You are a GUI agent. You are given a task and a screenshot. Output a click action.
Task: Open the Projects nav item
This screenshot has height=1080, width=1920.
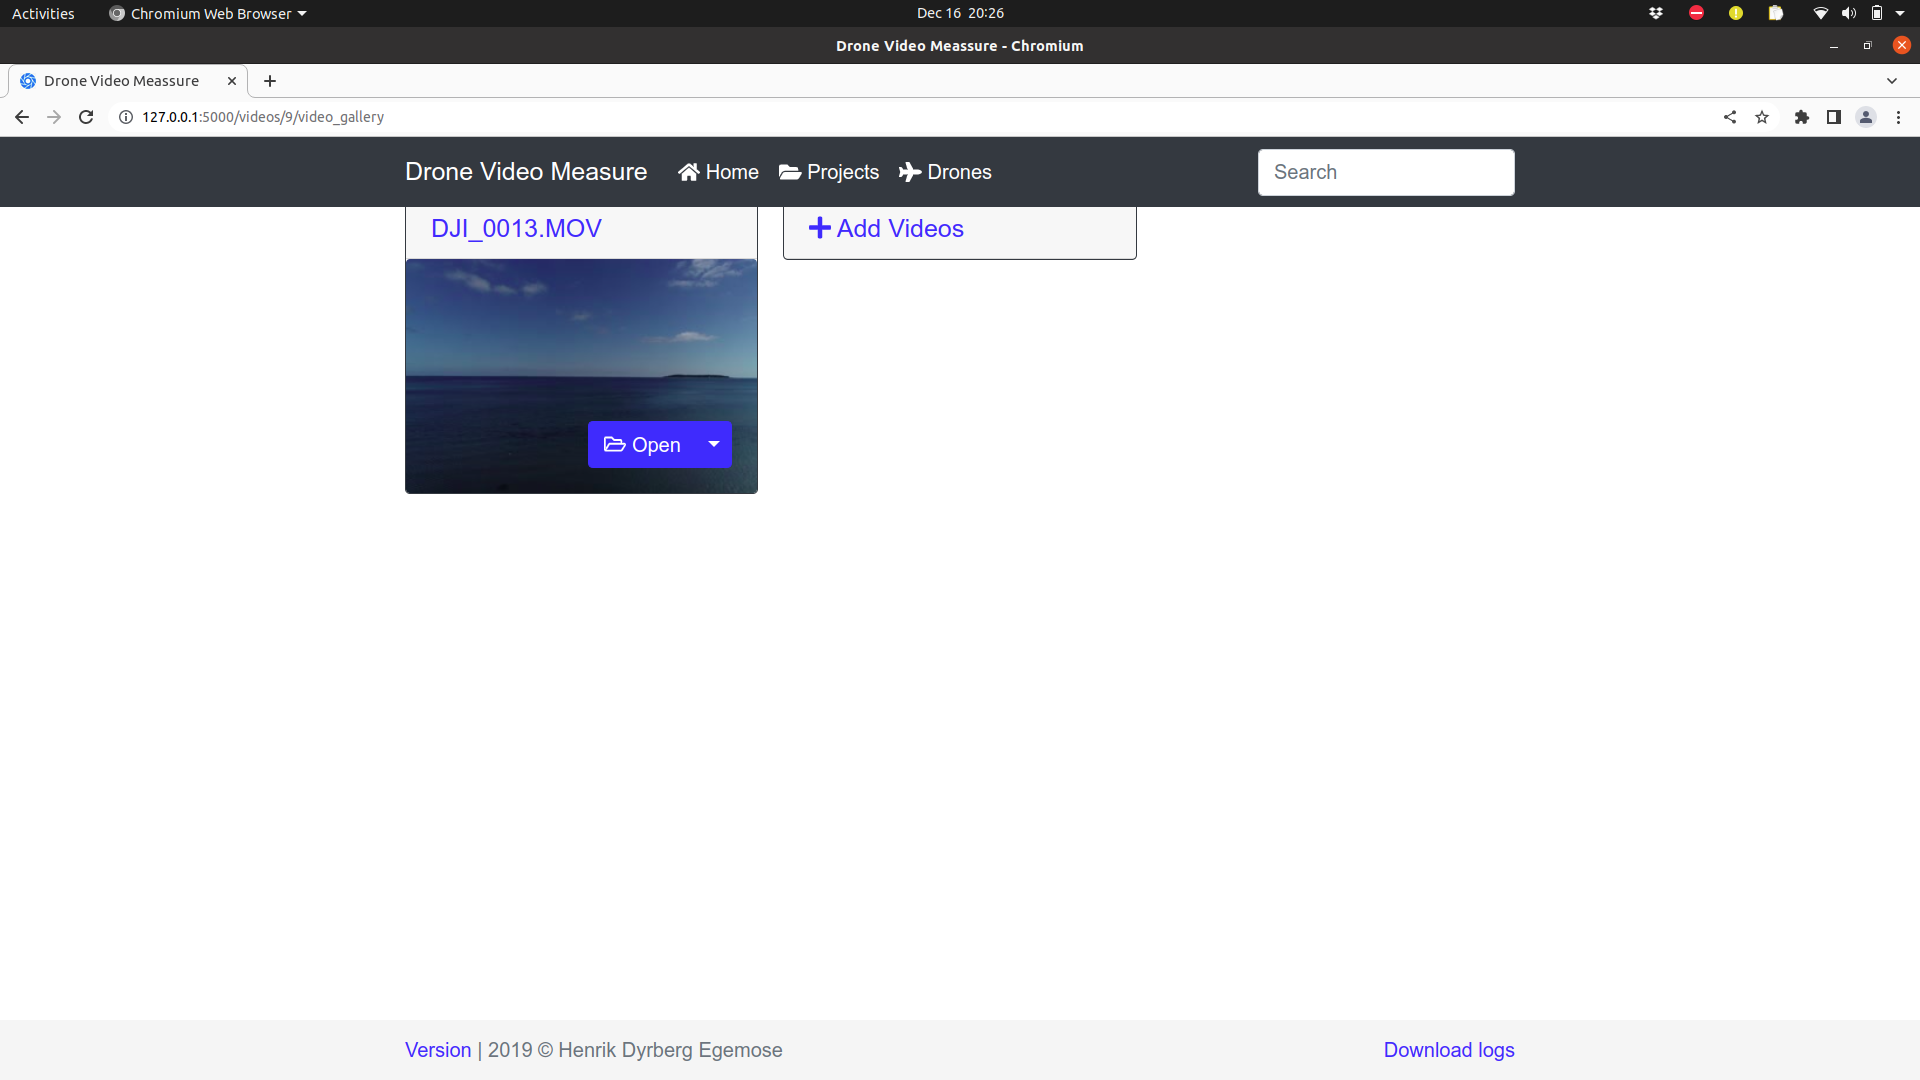point(829,172)
